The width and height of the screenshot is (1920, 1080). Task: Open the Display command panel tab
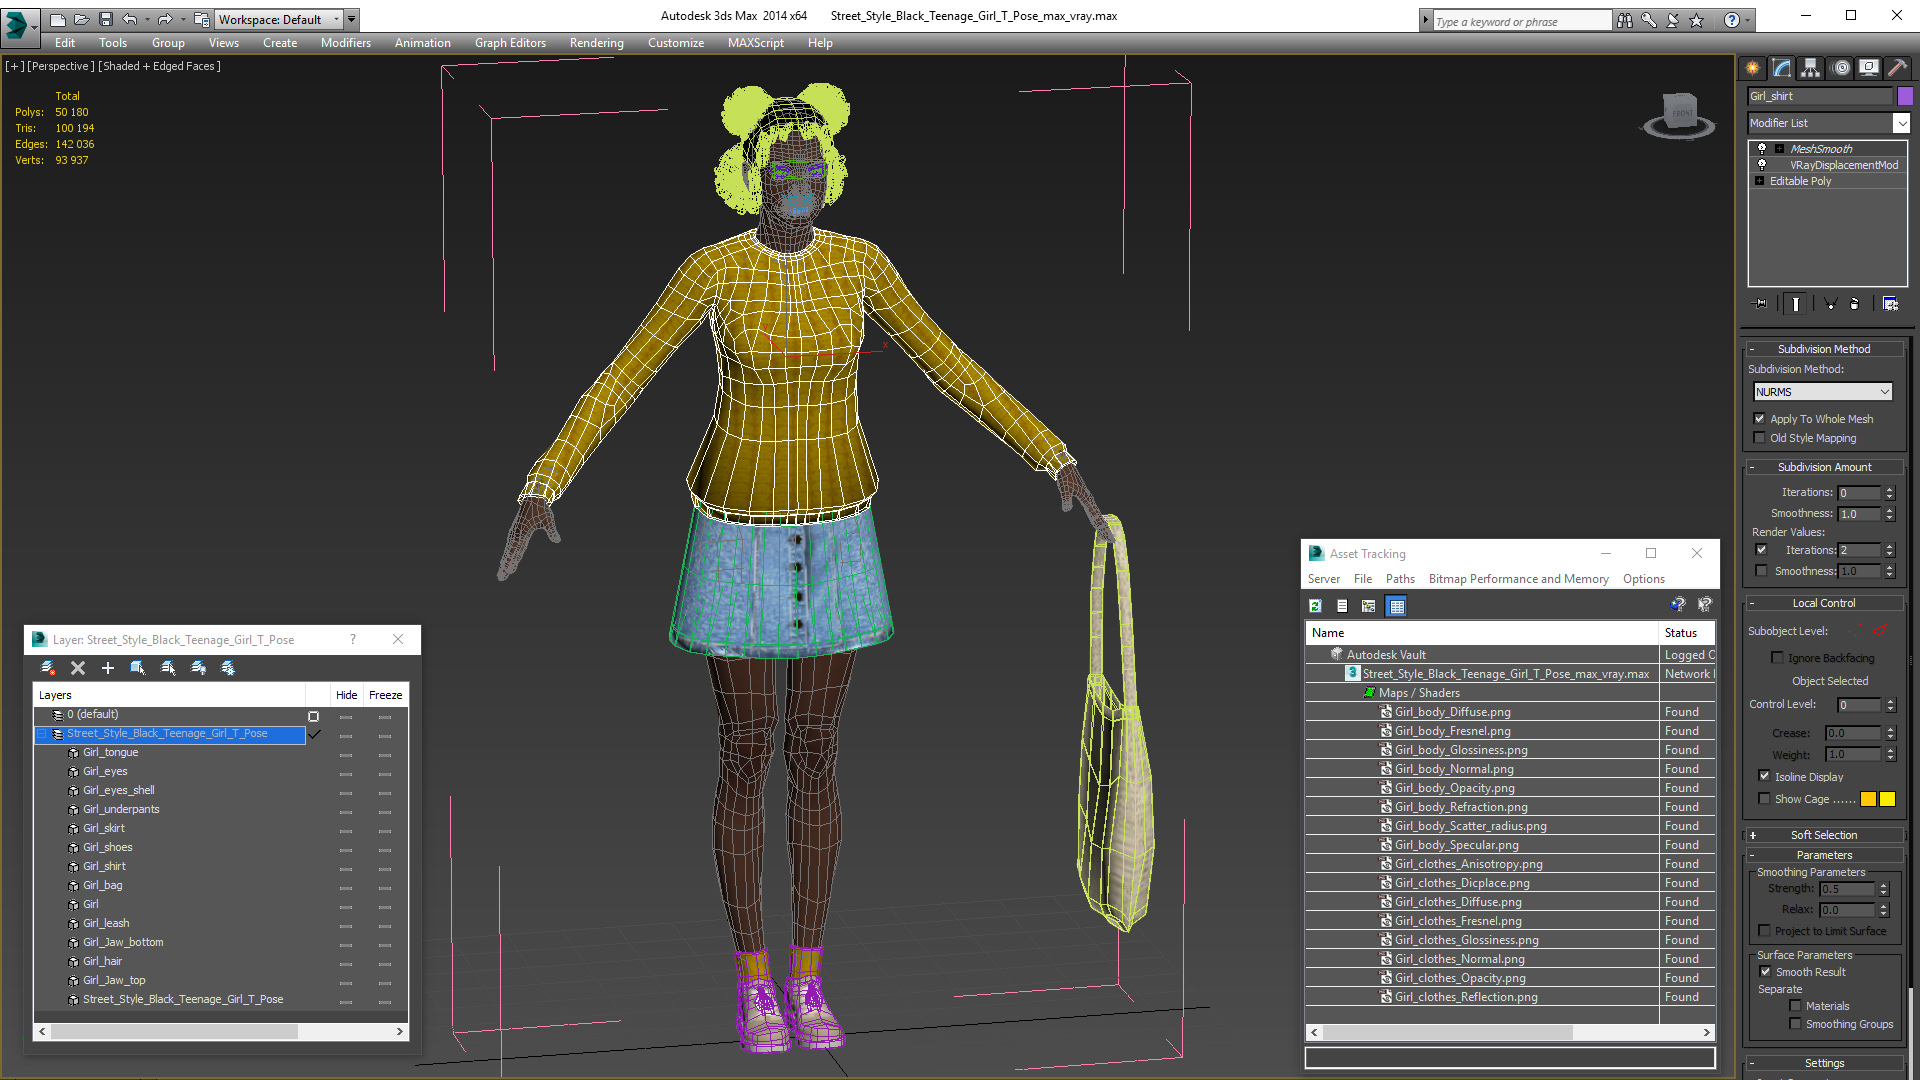point(1868,68)
